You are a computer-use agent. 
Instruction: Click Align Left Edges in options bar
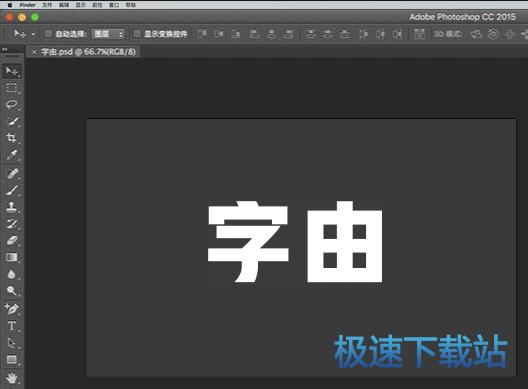point(254,34)
